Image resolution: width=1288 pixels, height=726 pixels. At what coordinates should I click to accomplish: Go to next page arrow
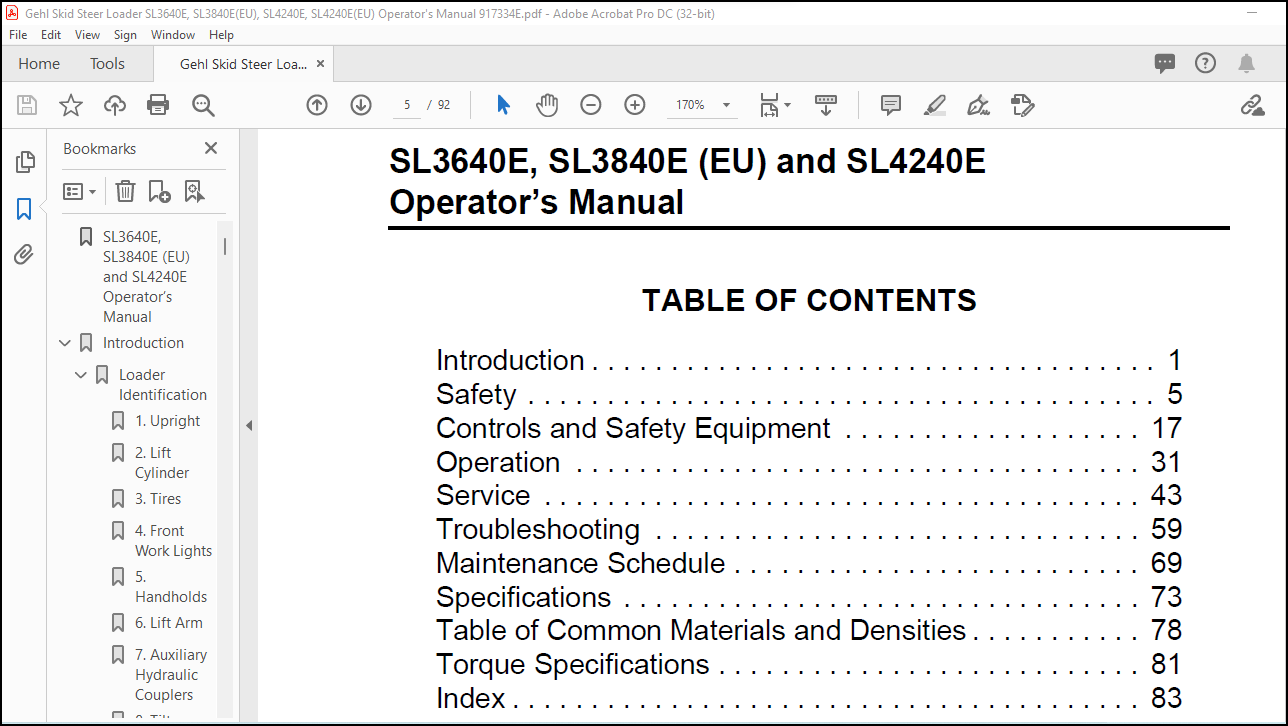(361, 105)
